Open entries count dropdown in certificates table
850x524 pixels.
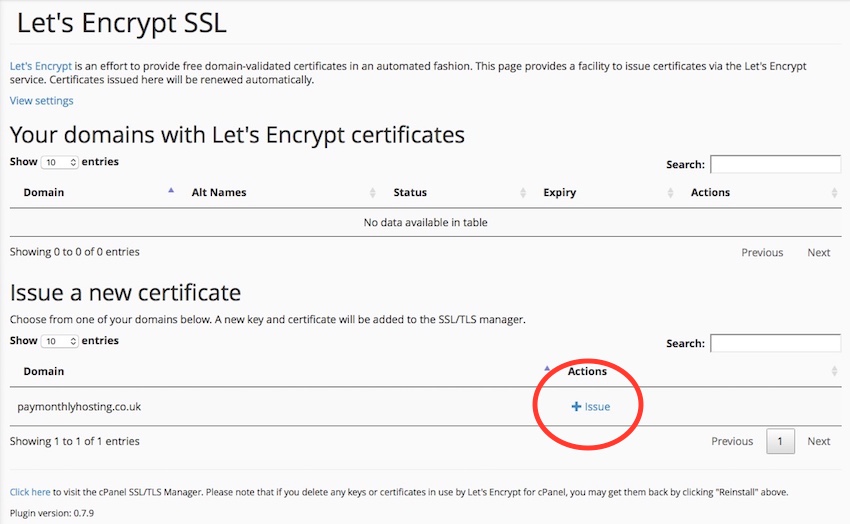60,162
